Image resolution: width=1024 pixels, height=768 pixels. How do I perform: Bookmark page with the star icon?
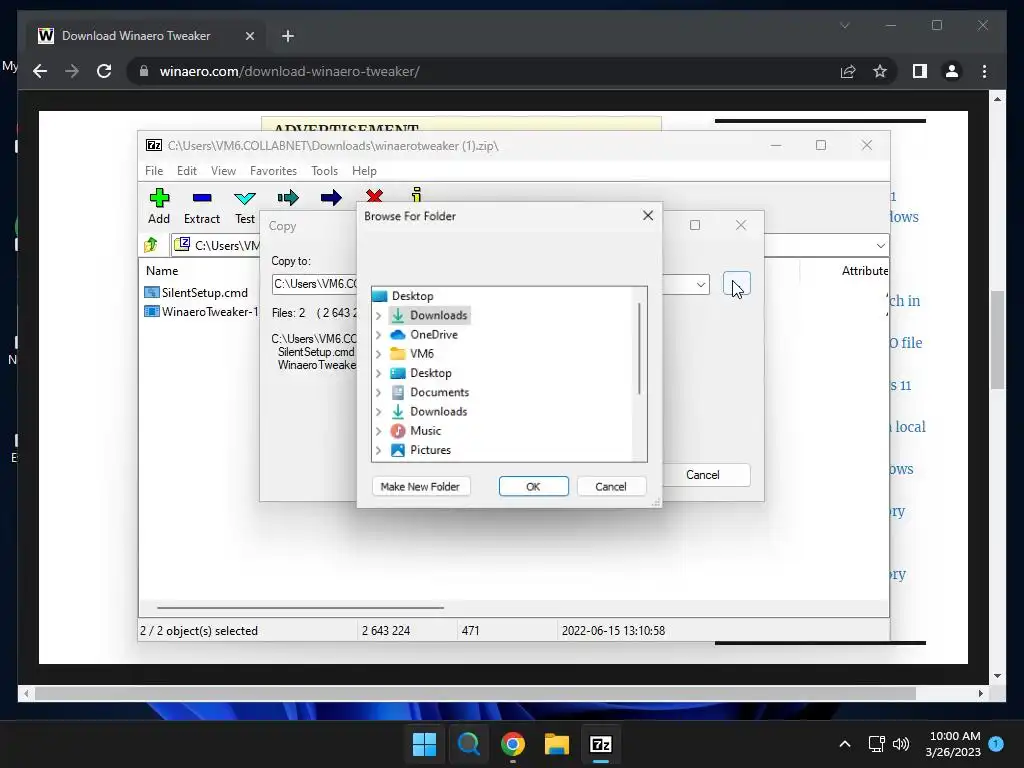tap(880, 71)
